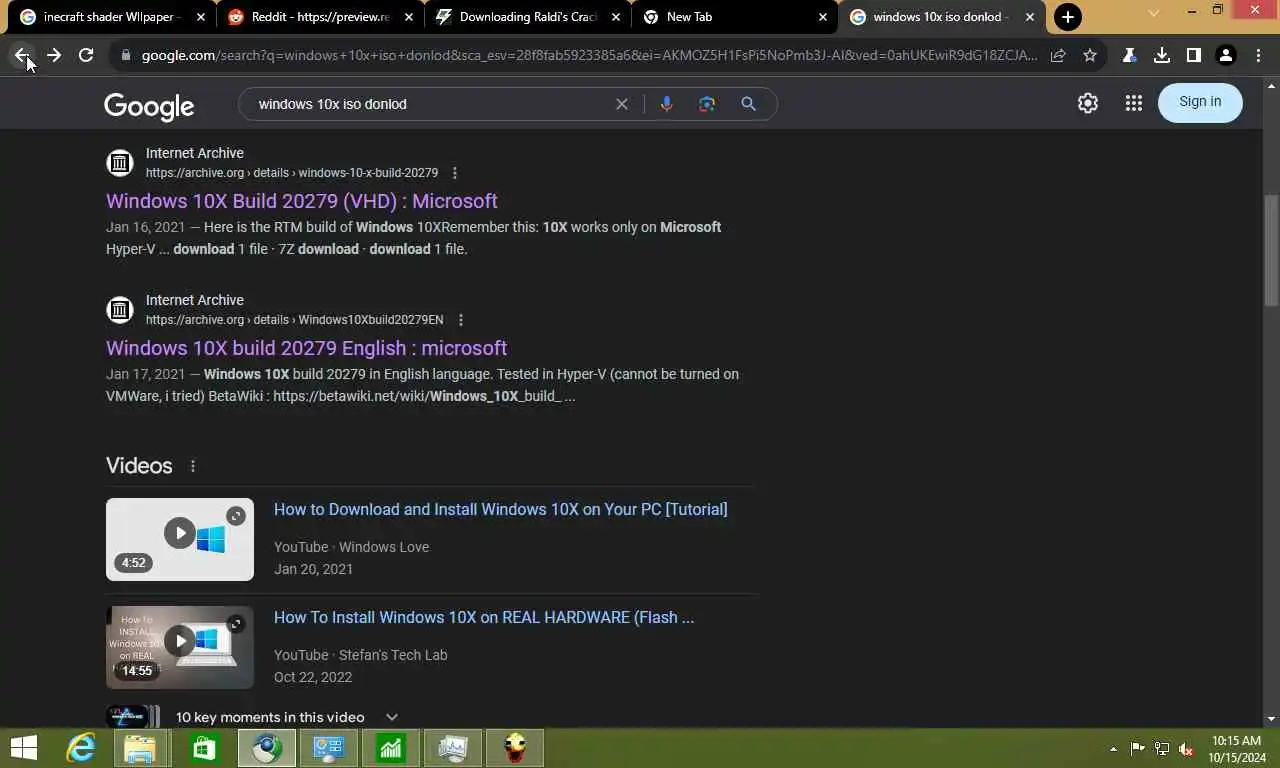Go forward with the browser forward arrow
Image resolution: width=1280 pixels, height=768 pixels.
click(54, 56)
